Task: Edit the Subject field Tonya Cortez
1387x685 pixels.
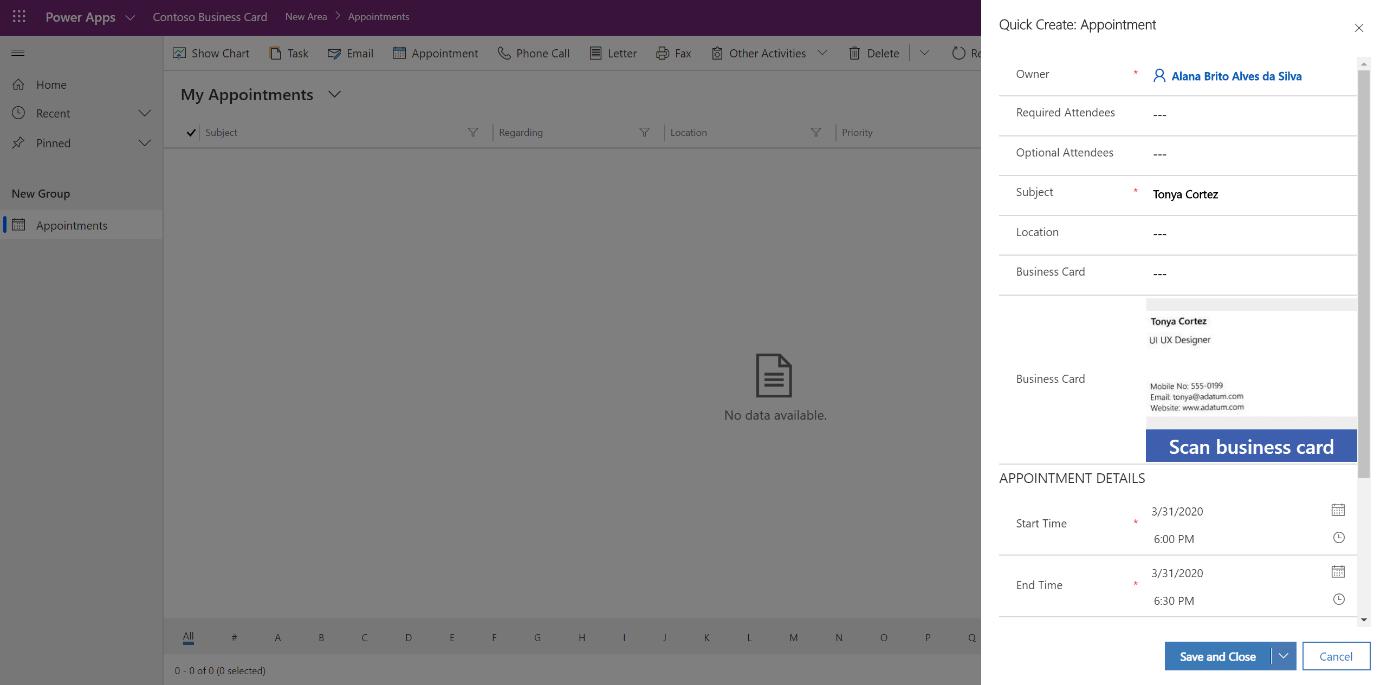Action: tap(1250, 194)
